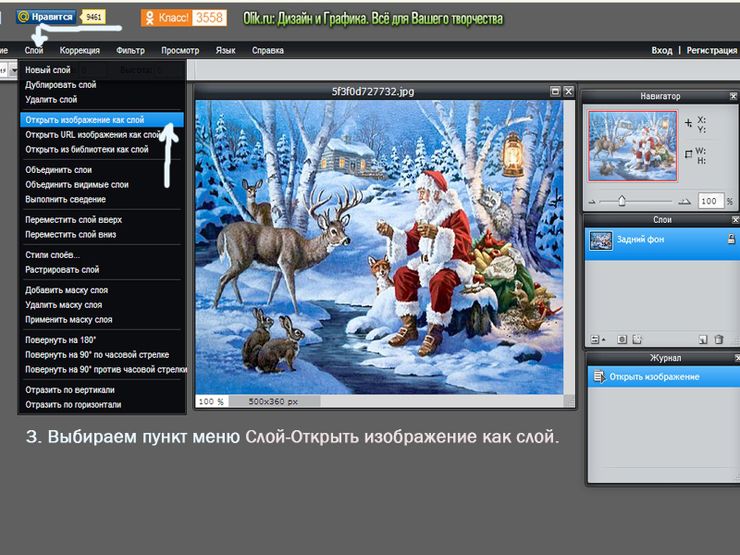Choose Добавить маску слоя

pyautogui.click(x=101, y=290)
